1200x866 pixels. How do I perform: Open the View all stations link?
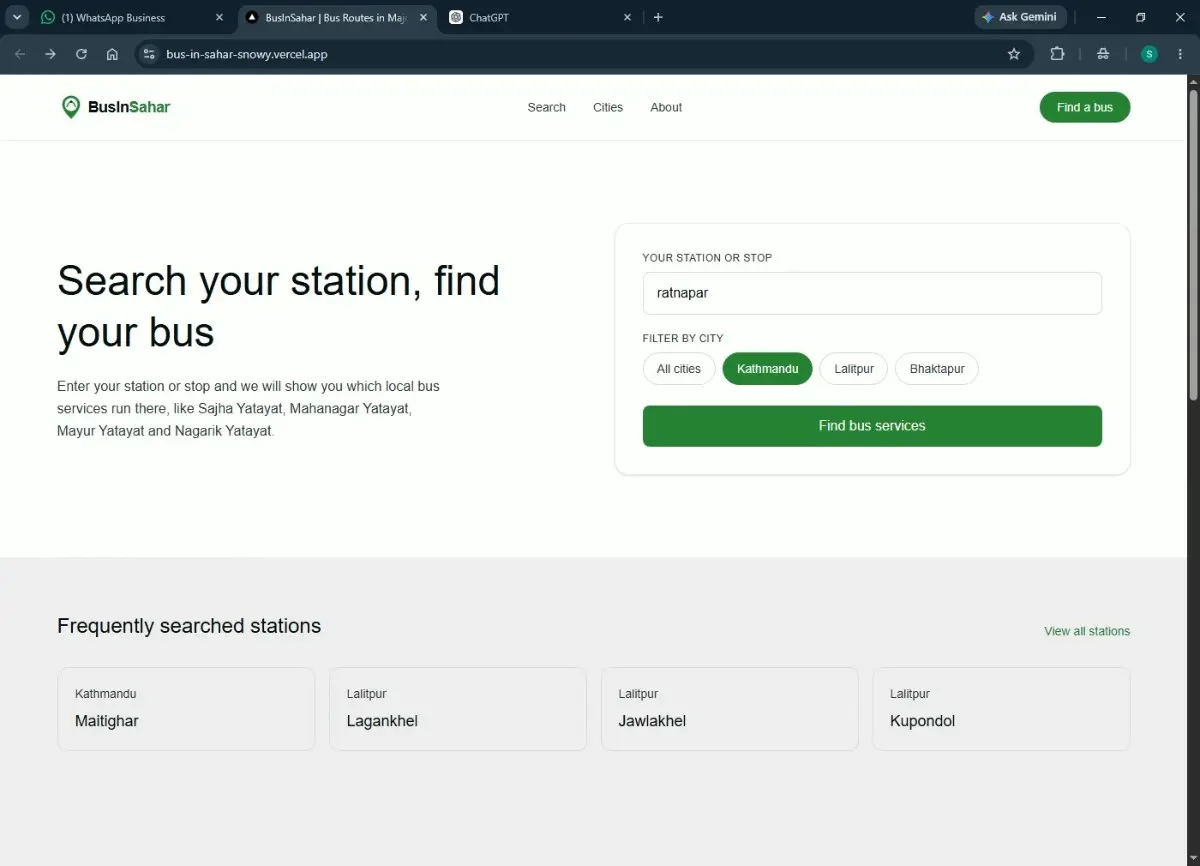1087,631
